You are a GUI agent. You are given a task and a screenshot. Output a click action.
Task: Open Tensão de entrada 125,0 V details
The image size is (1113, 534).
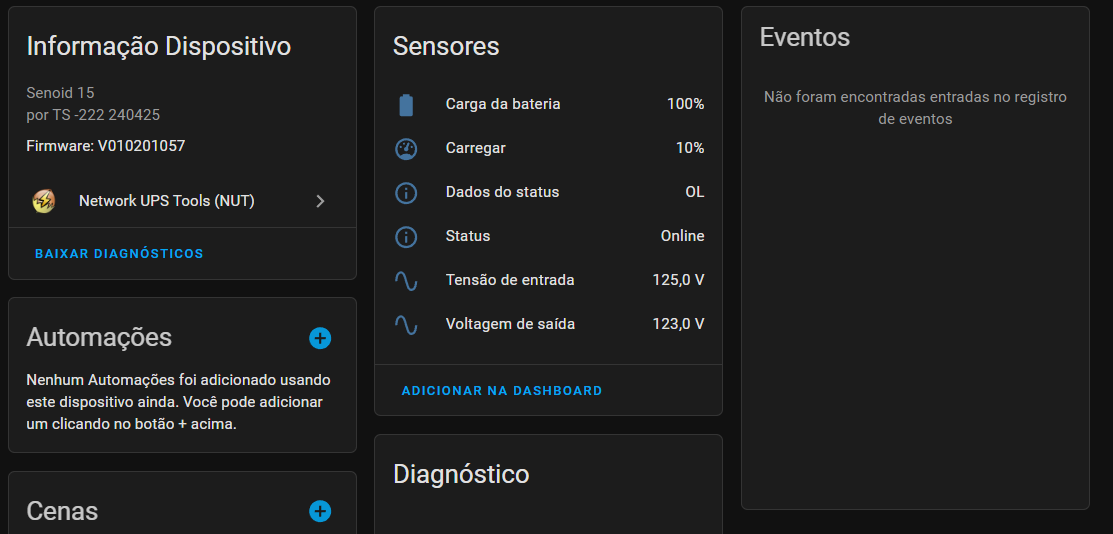tap(548, 280)
